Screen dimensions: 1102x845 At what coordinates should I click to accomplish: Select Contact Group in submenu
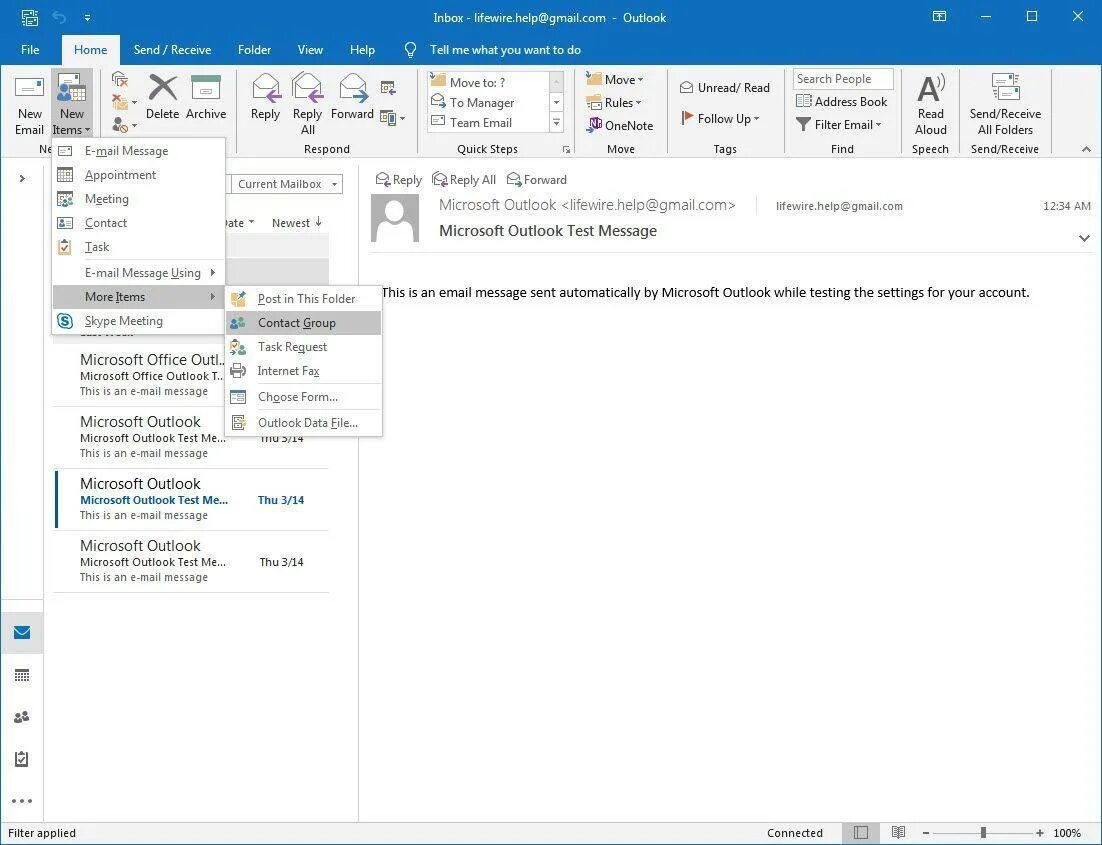click(x=304, y=323)
